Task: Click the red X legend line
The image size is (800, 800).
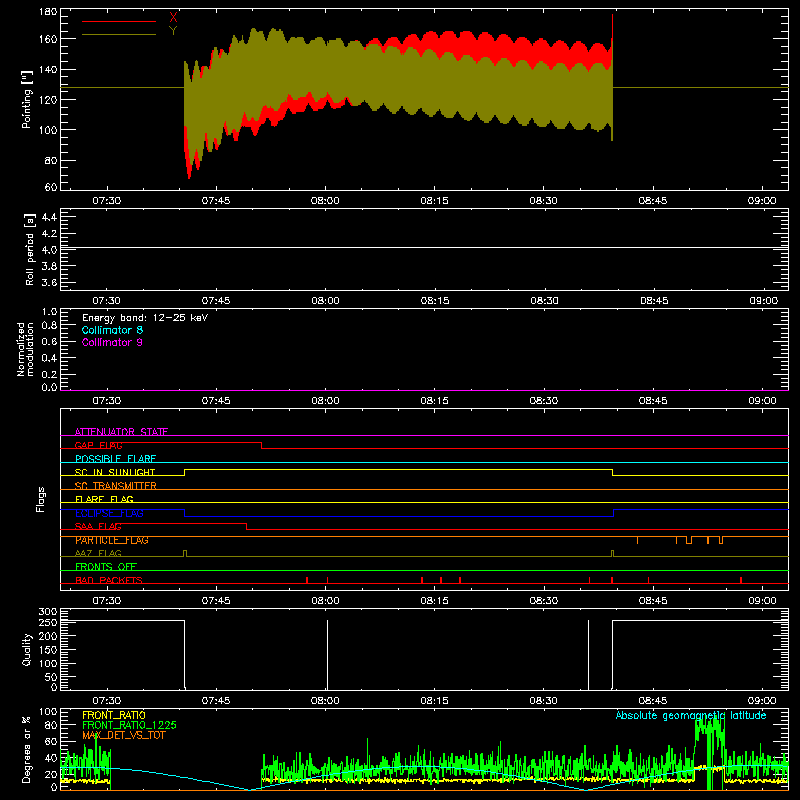Action: (118, 21)
